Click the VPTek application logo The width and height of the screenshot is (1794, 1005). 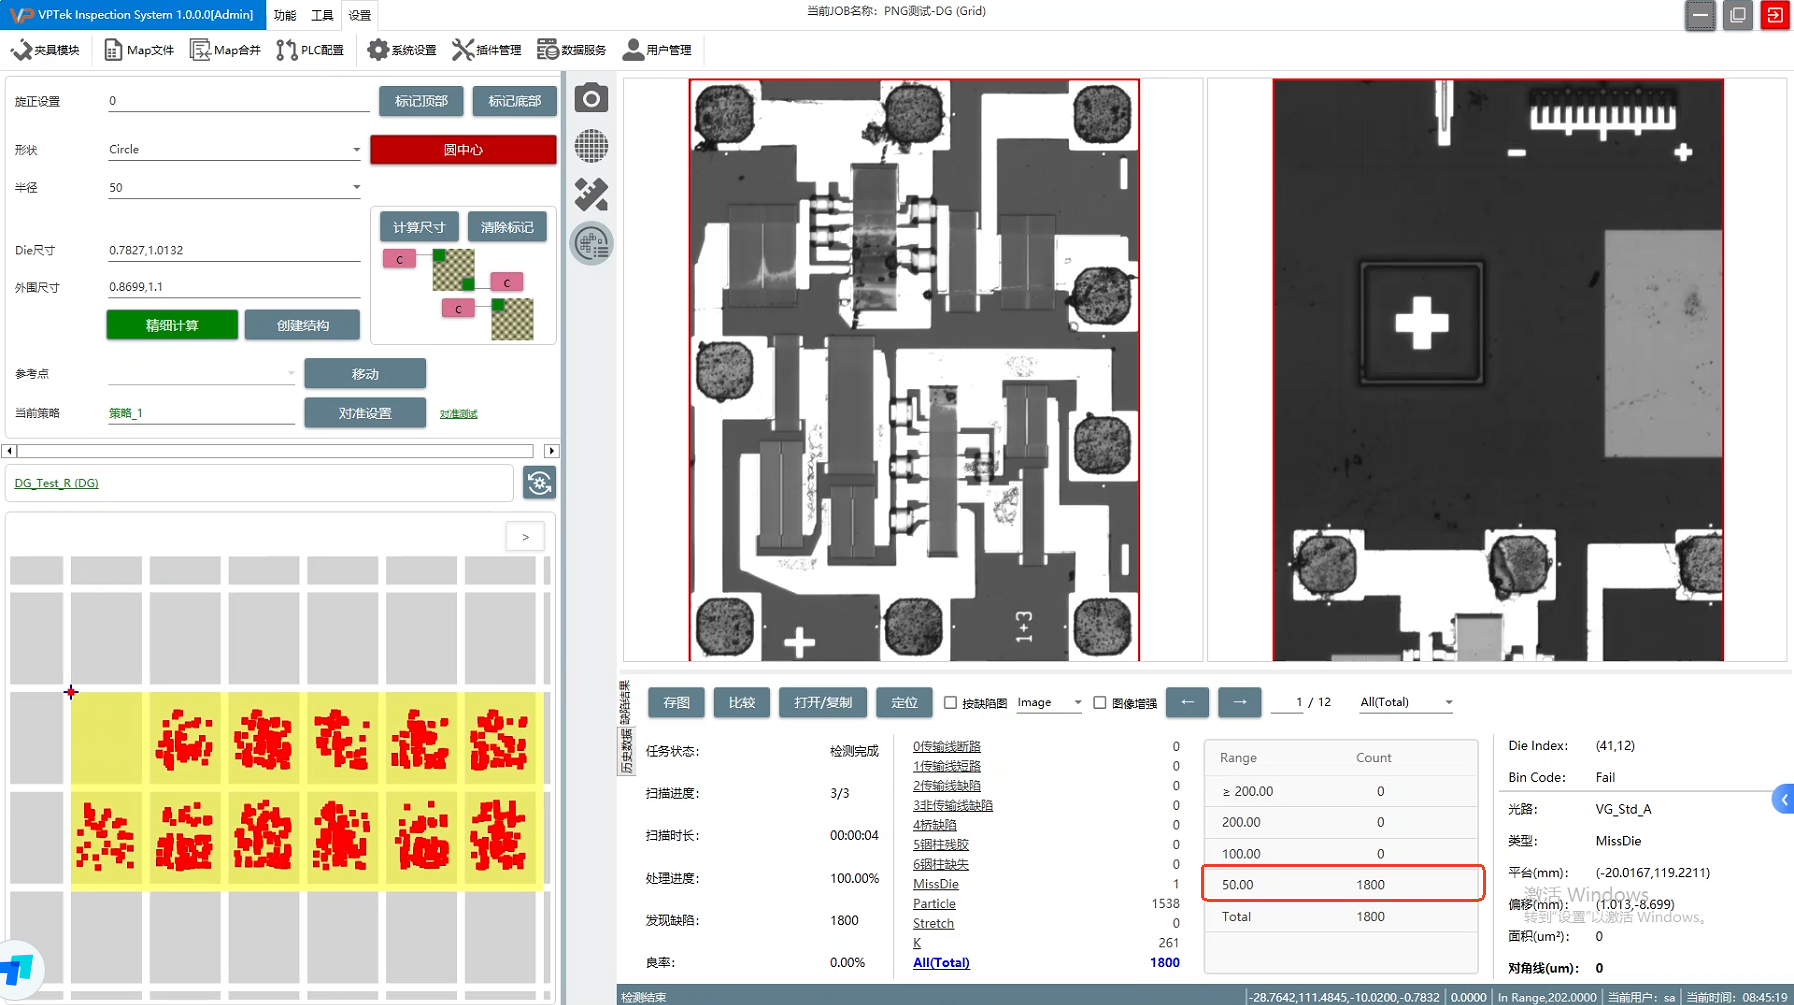(20, 14)
